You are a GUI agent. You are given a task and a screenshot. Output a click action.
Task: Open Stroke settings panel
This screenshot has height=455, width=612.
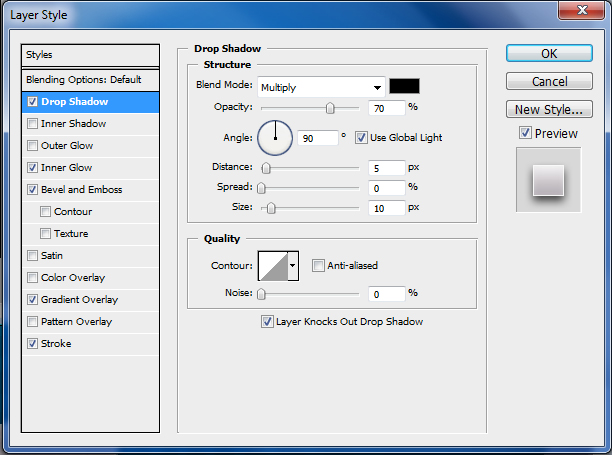(56, 343)
